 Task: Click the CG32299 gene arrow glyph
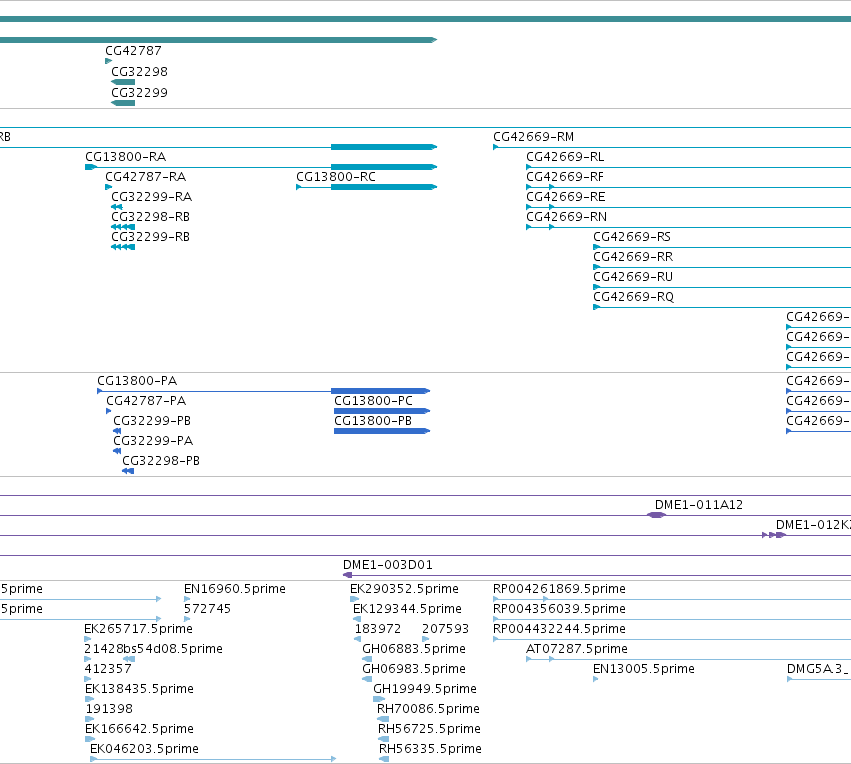(123, 103)
